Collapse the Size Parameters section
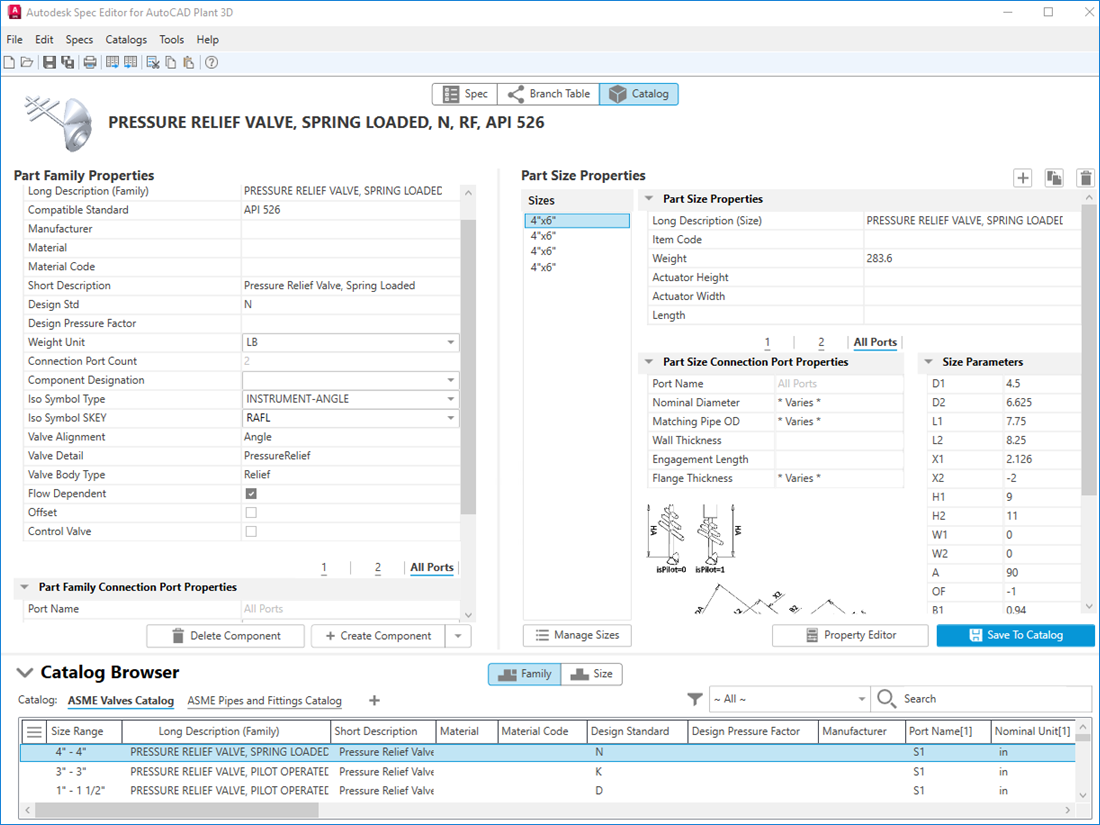Image resolution: width=1100 pixels, height=825 pixels. (928, 362)
